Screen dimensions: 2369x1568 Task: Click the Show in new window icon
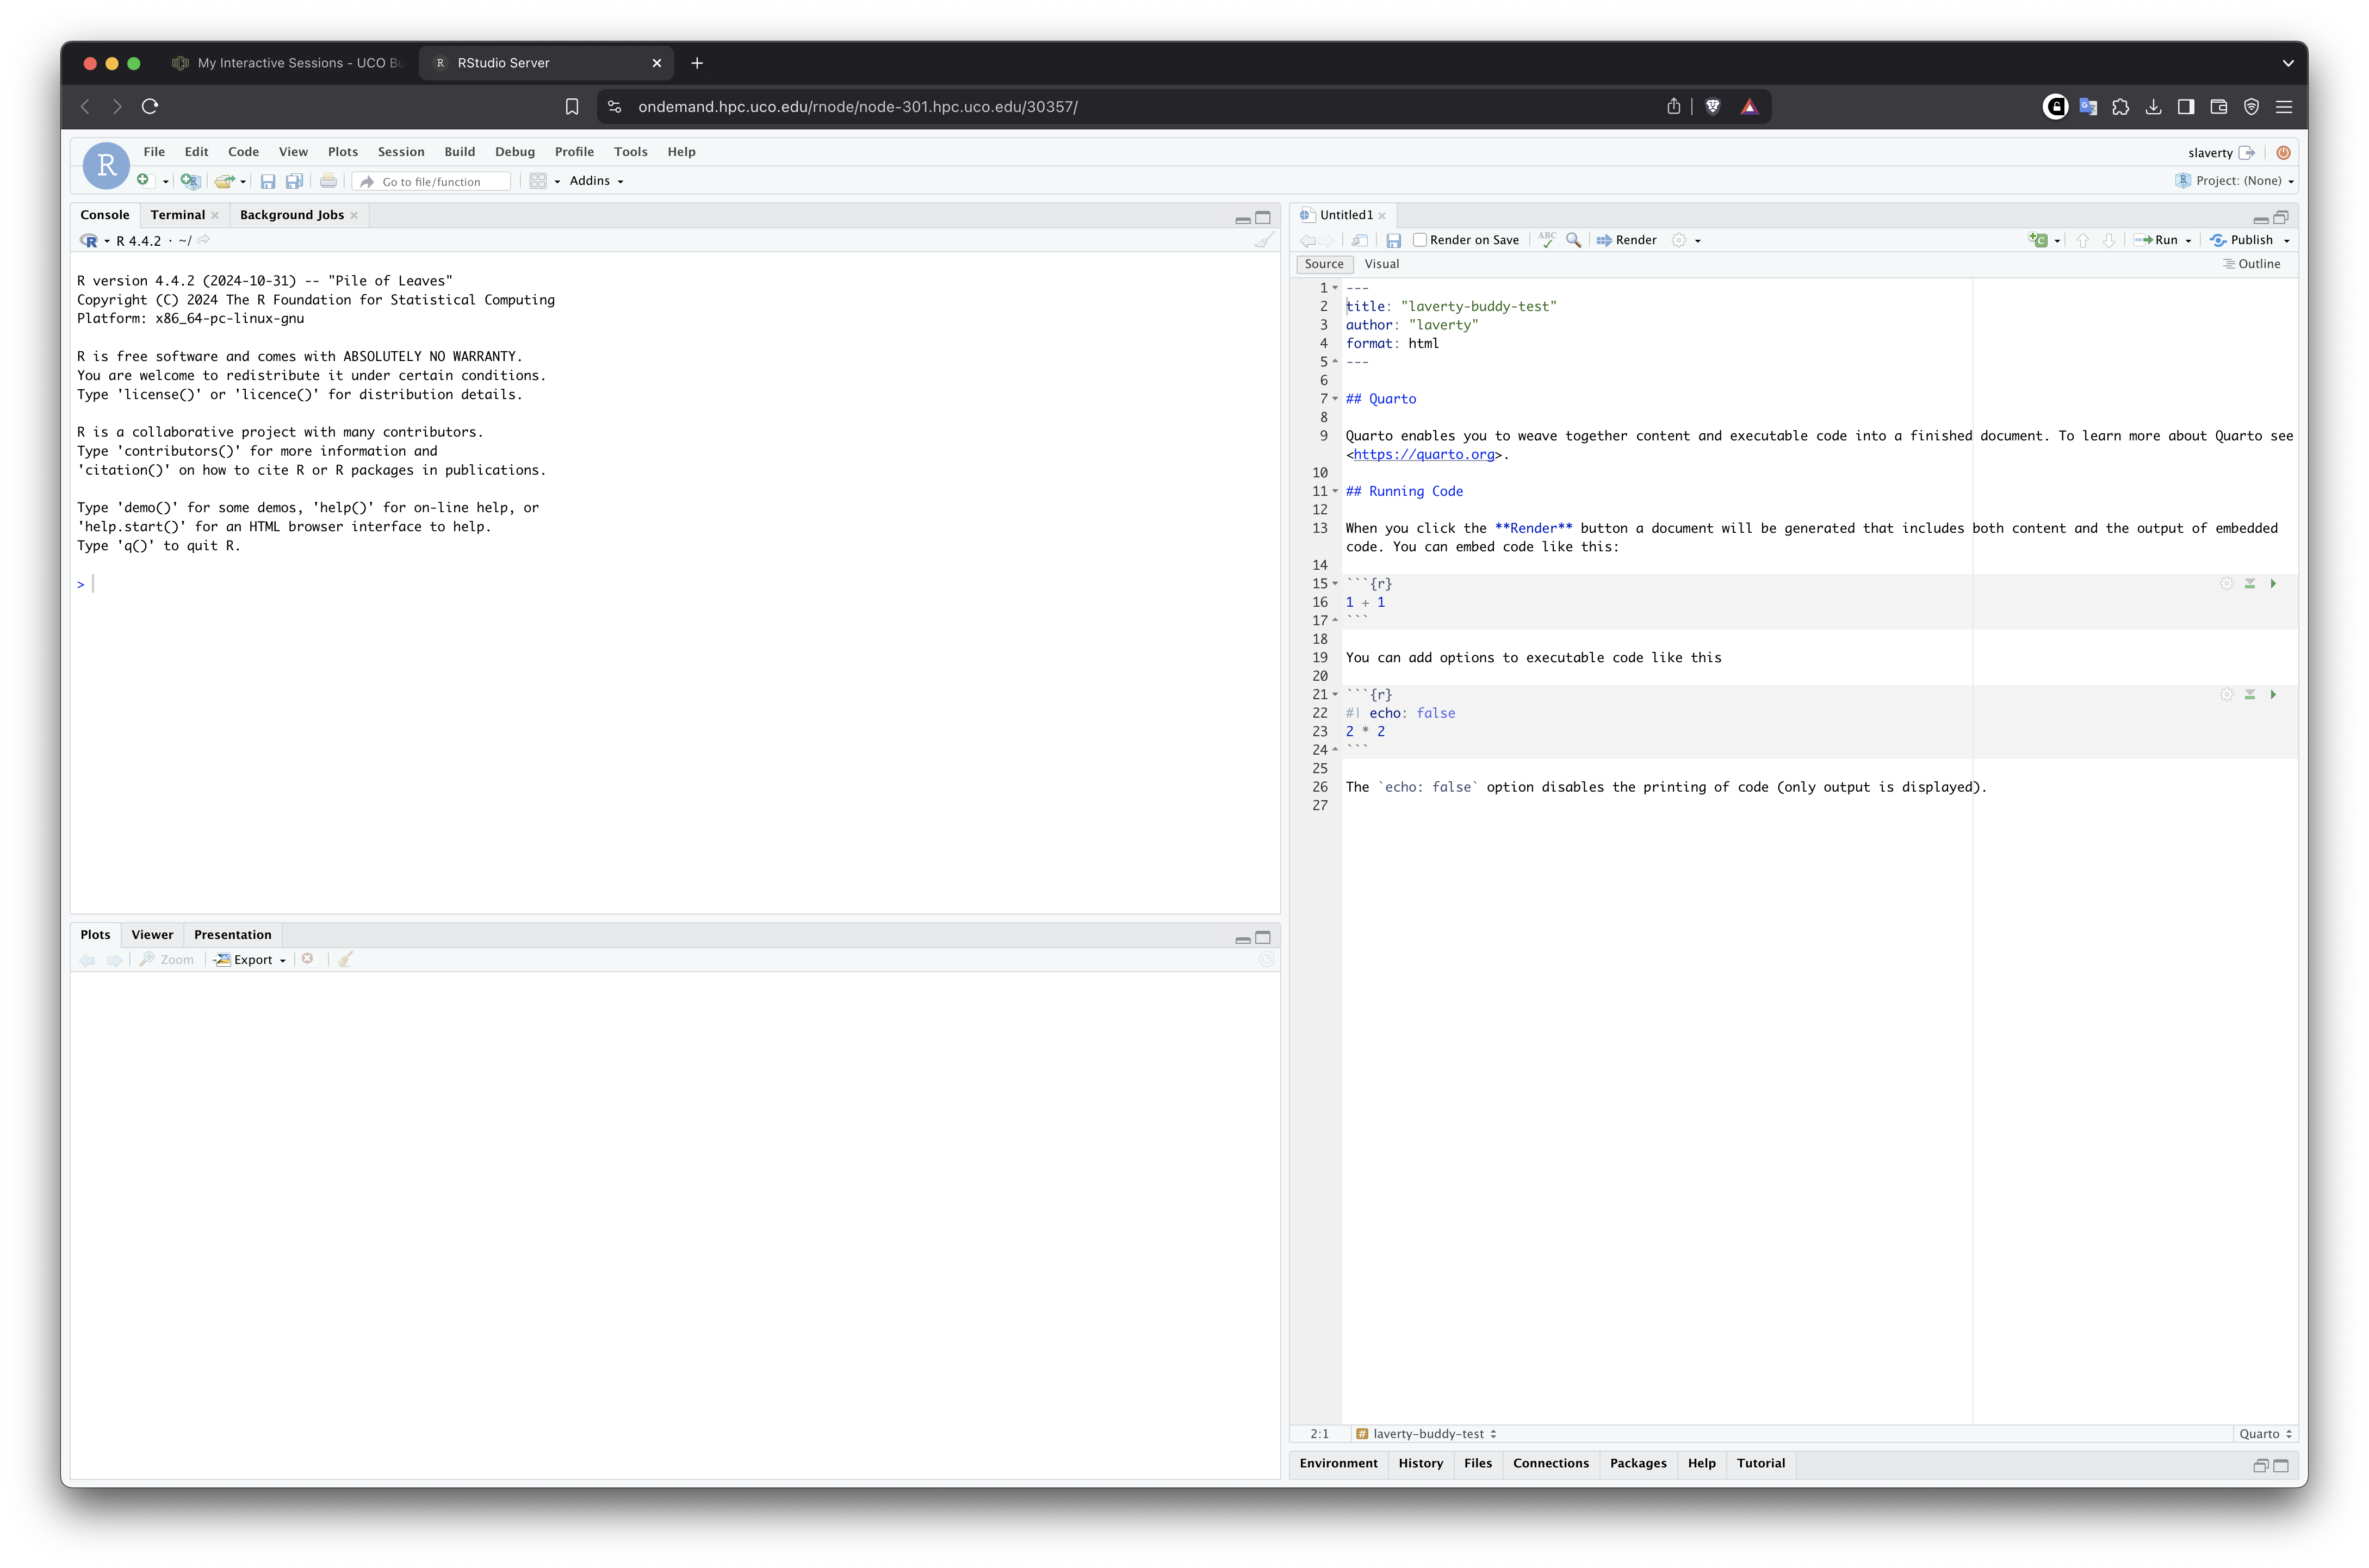click(1359, 240)
